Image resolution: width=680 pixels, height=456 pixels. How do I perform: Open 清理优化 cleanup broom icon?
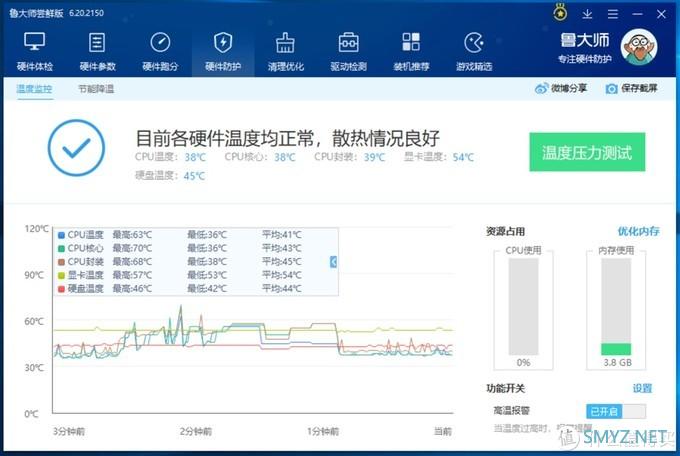(x=285, y=51)
